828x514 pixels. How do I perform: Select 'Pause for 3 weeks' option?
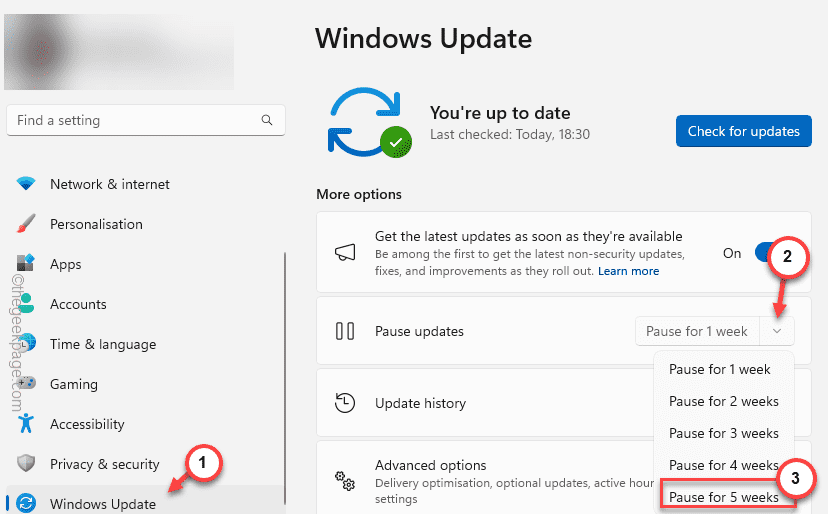pos(724,433)
